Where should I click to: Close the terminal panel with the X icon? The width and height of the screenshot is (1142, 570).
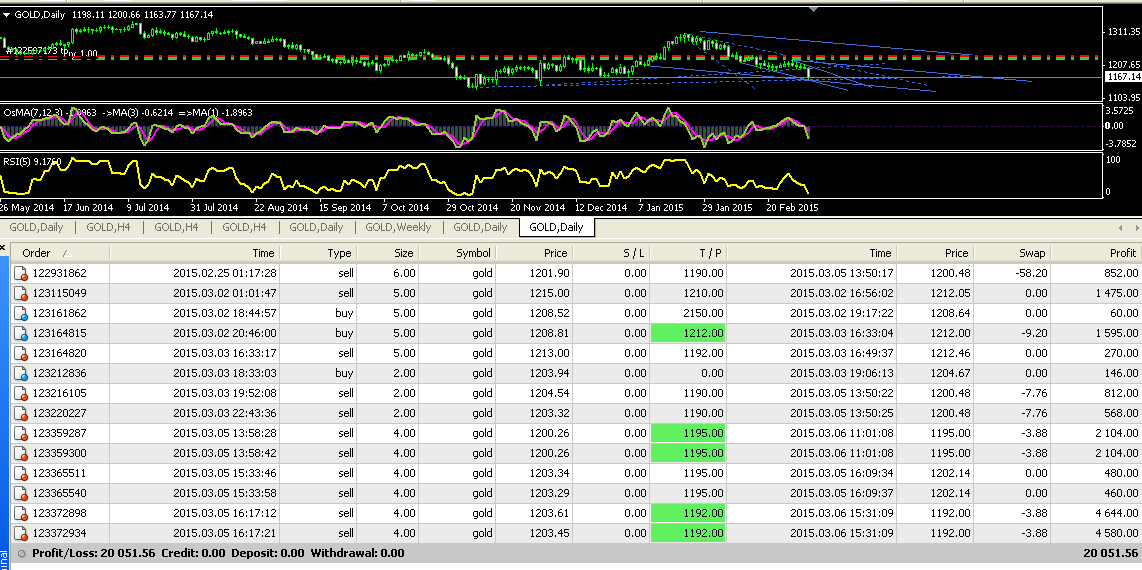point(4,246)
